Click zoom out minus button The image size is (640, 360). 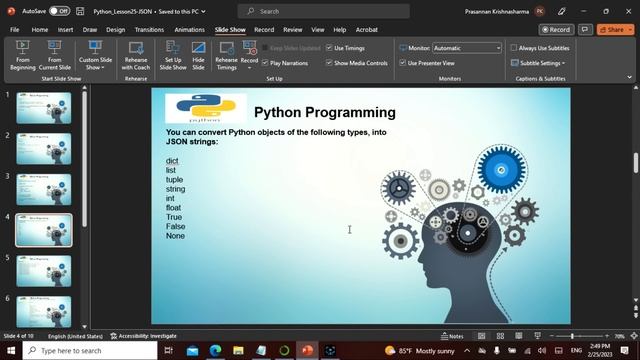pyautogui.click(x=552, y=336)
